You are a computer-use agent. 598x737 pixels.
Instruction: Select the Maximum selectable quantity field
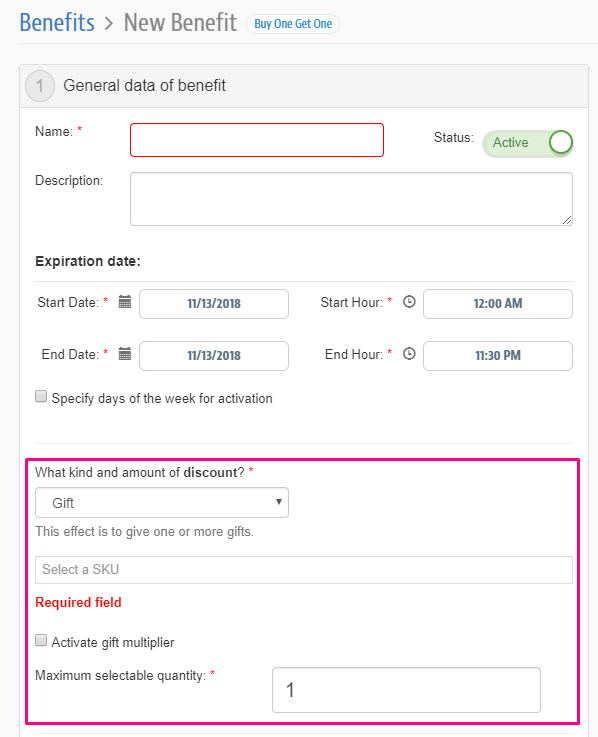pyautogui.click(x=406, y=690)
